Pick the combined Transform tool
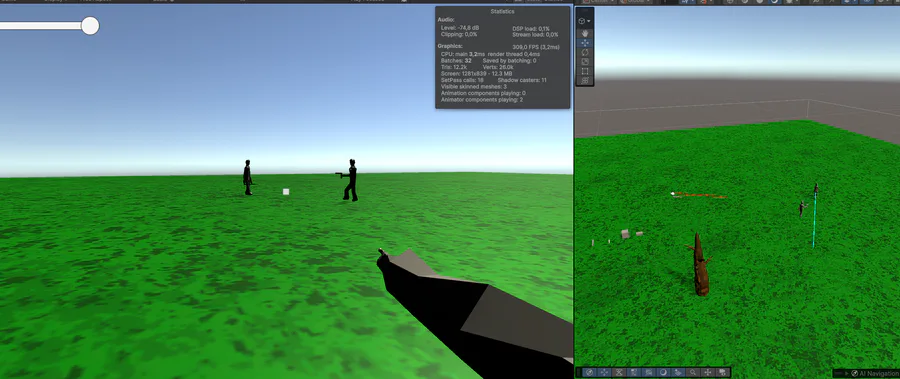This screenshot has height=379, width=900. 585,80
